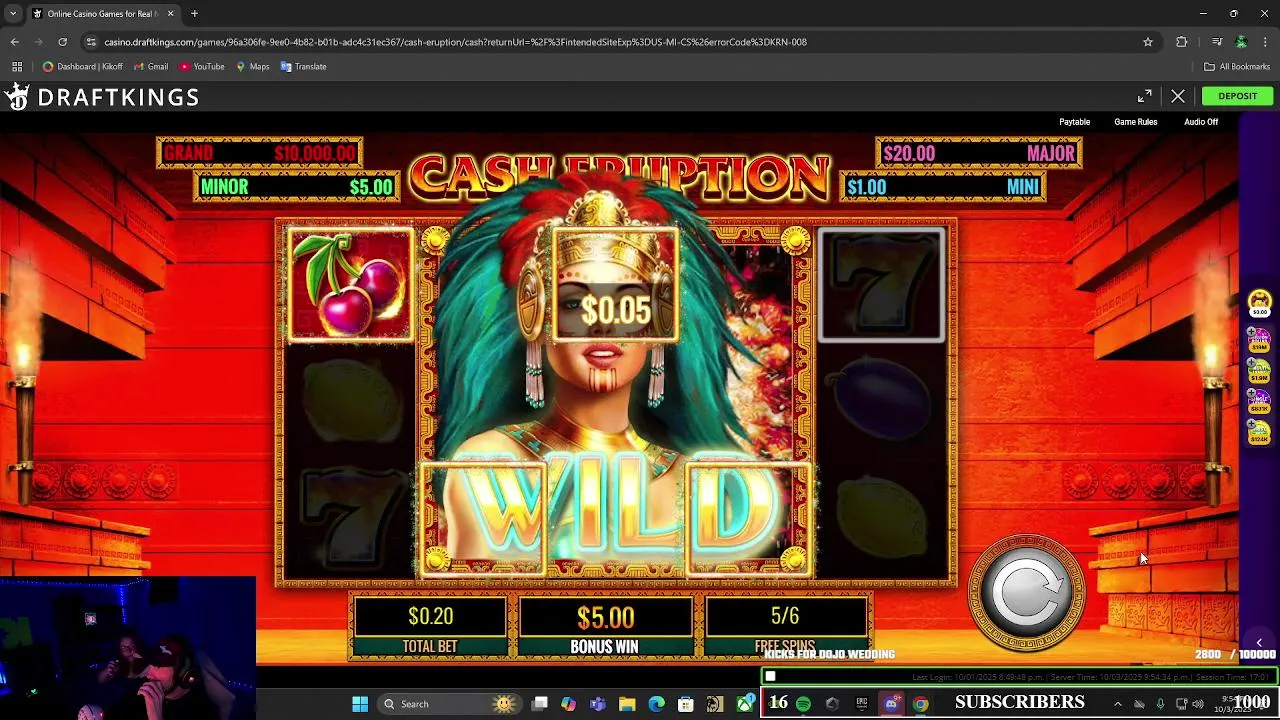The image size is (1280, 720).
Task: Select the $124K jackpot game in sidebar
Action: pyautogui.click(x=1259, y=431)
